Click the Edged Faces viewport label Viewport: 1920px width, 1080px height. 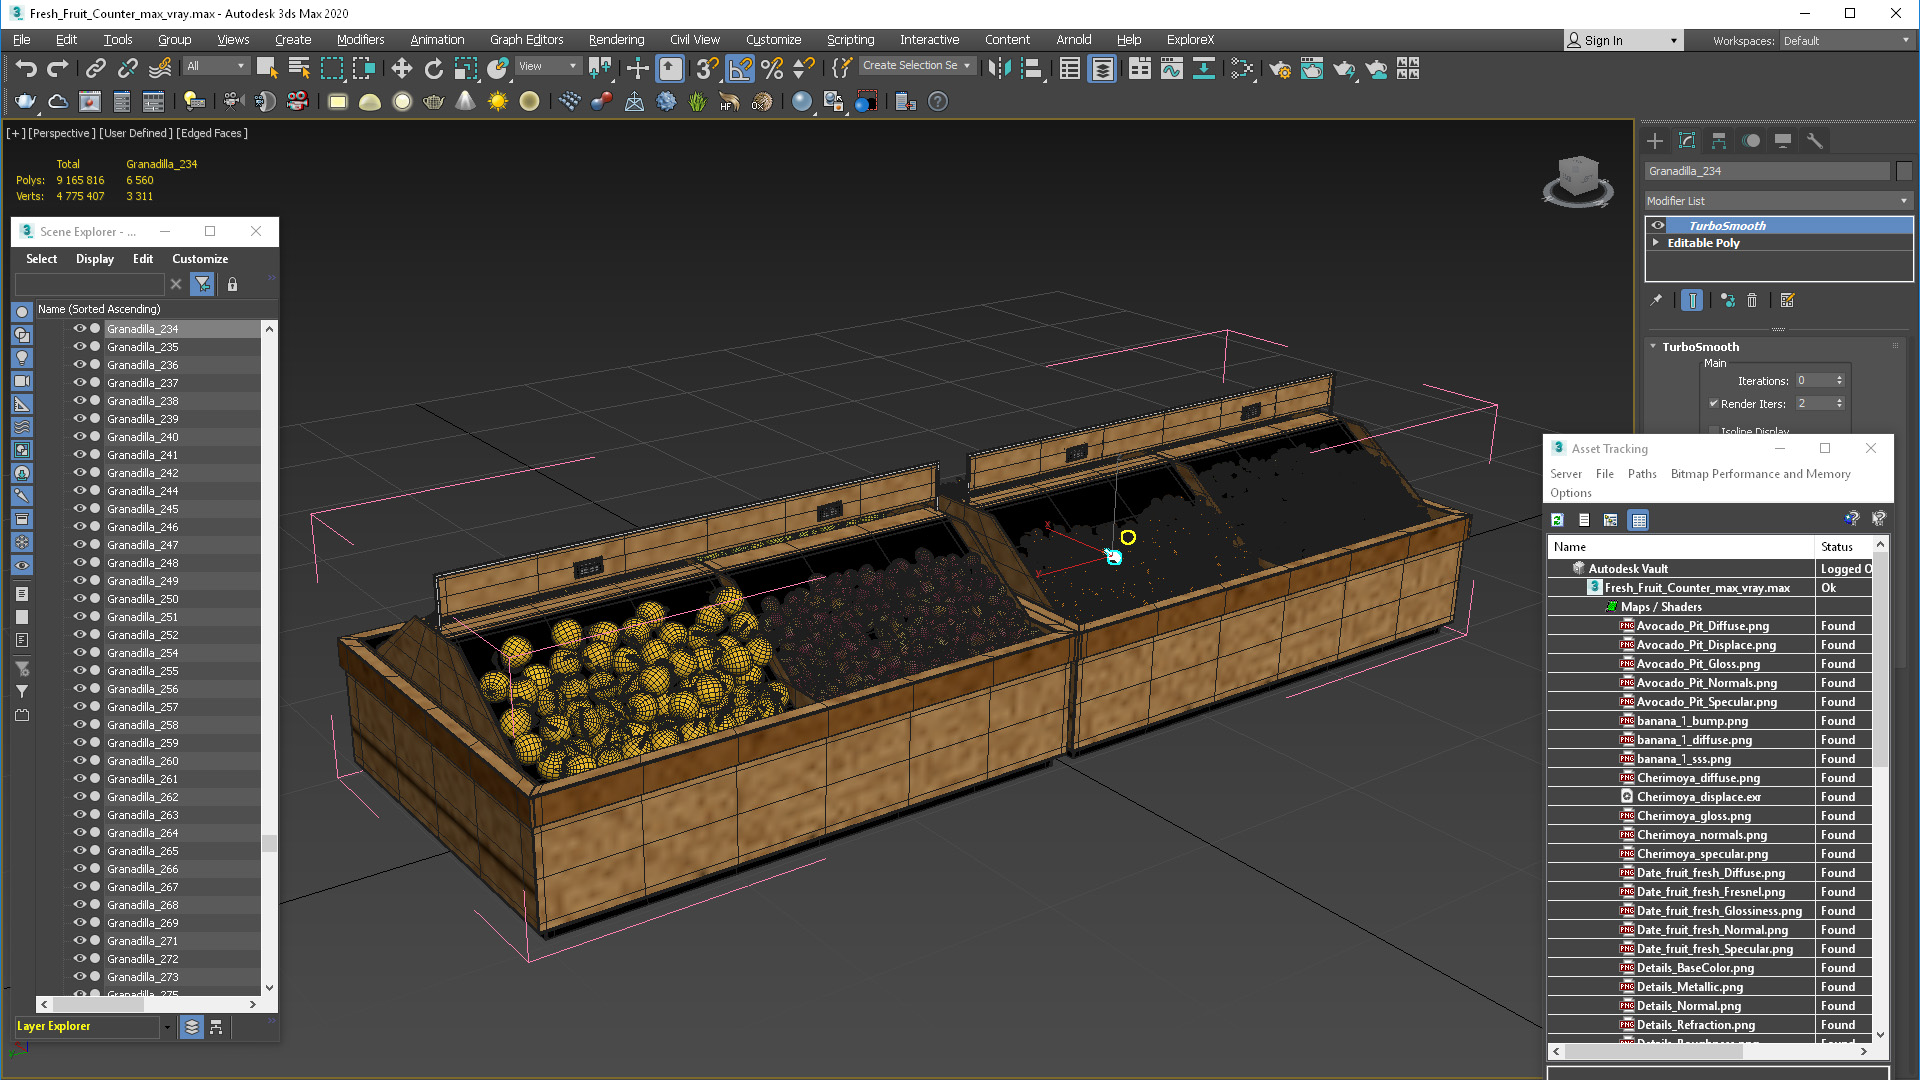(x=213, y=133)
